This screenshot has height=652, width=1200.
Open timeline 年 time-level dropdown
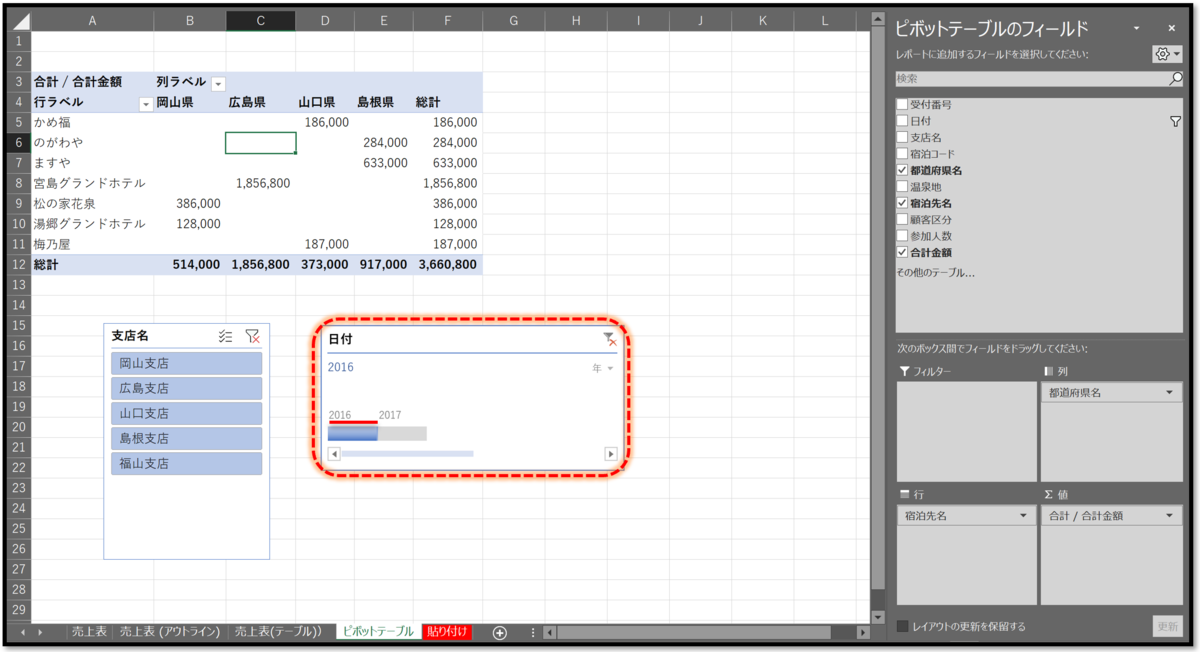(x=603, y=368)
